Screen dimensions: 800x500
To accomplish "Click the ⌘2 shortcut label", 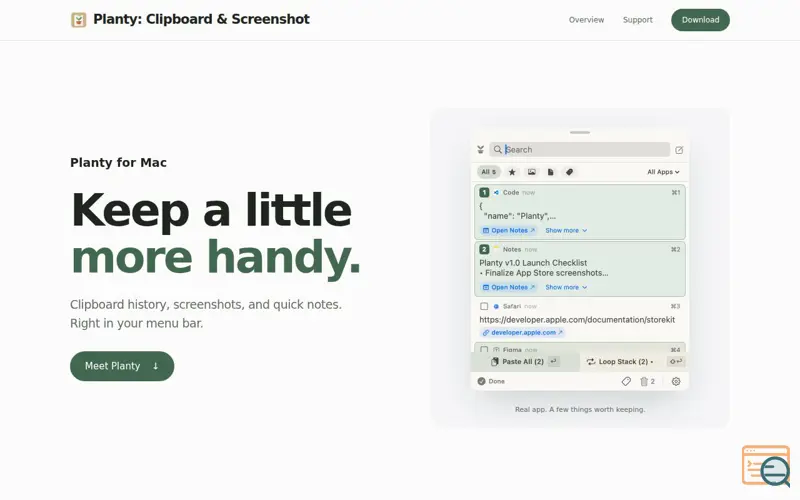I will 676,249.
